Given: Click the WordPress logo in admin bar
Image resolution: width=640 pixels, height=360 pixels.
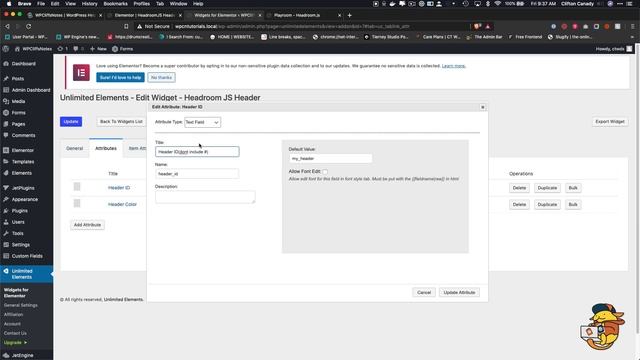Looking at the screenshot, I should [6, 49].
